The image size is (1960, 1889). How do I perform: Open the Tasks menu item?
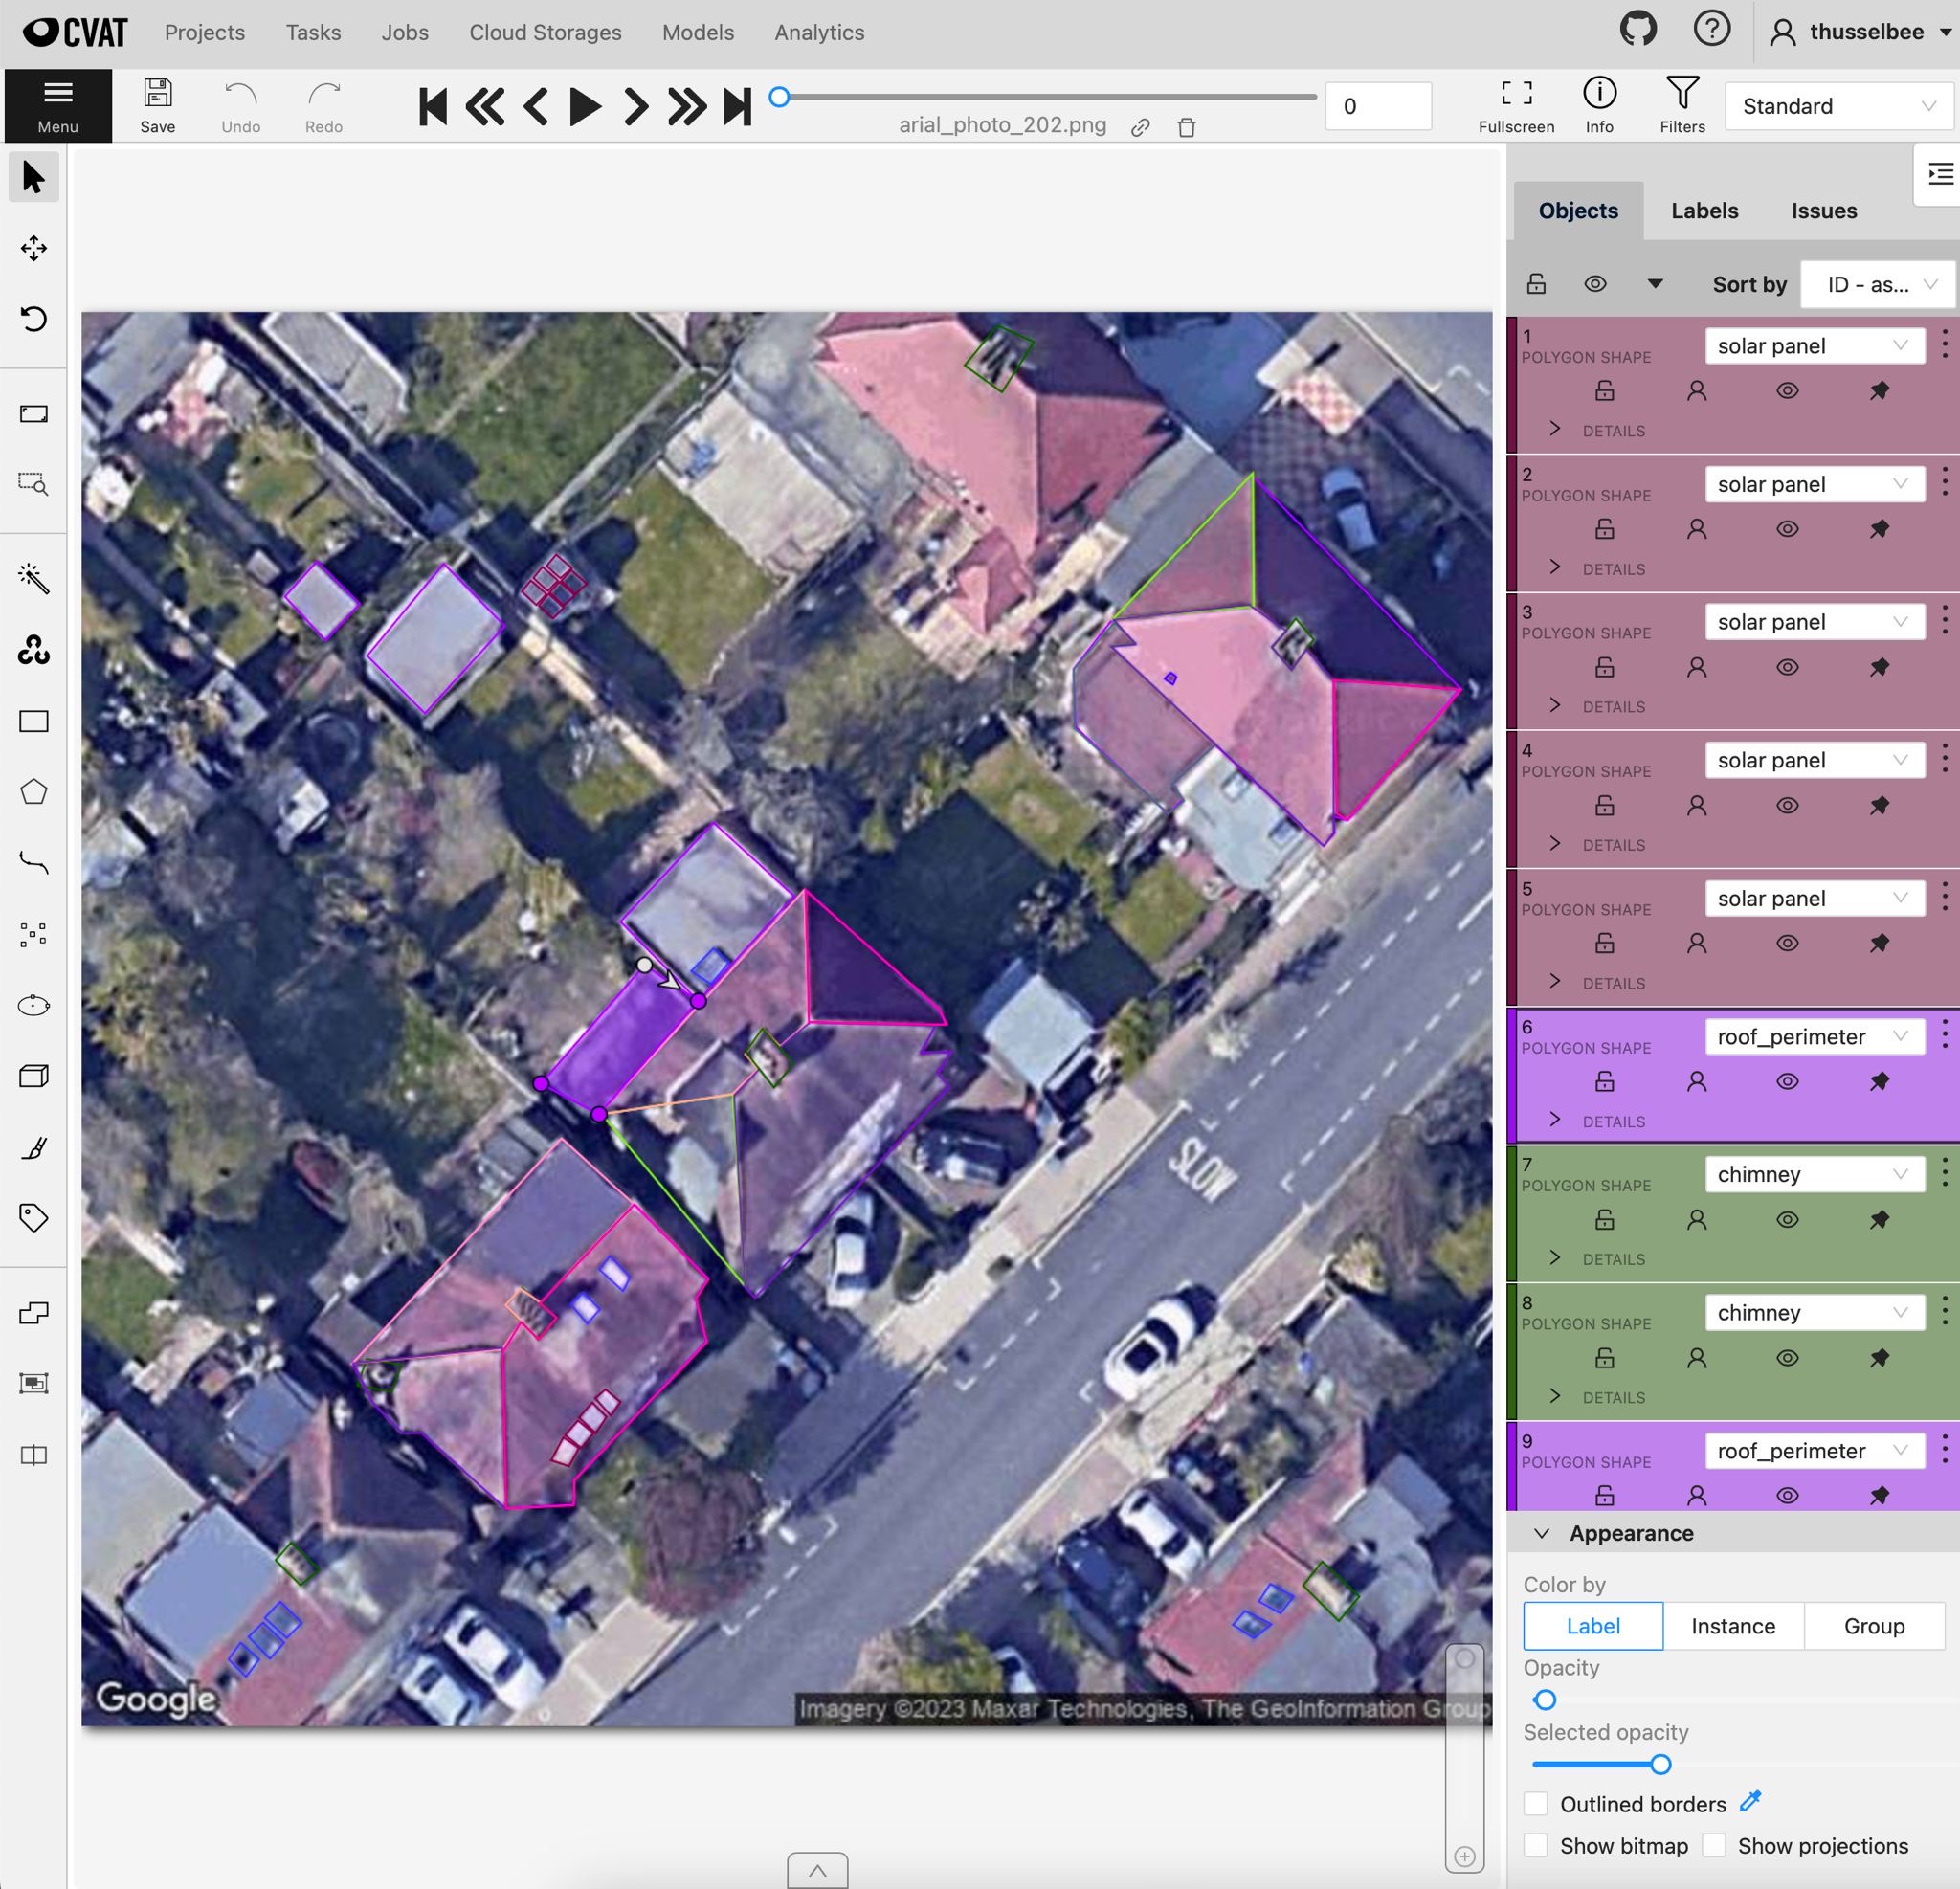tap(313, 32)
